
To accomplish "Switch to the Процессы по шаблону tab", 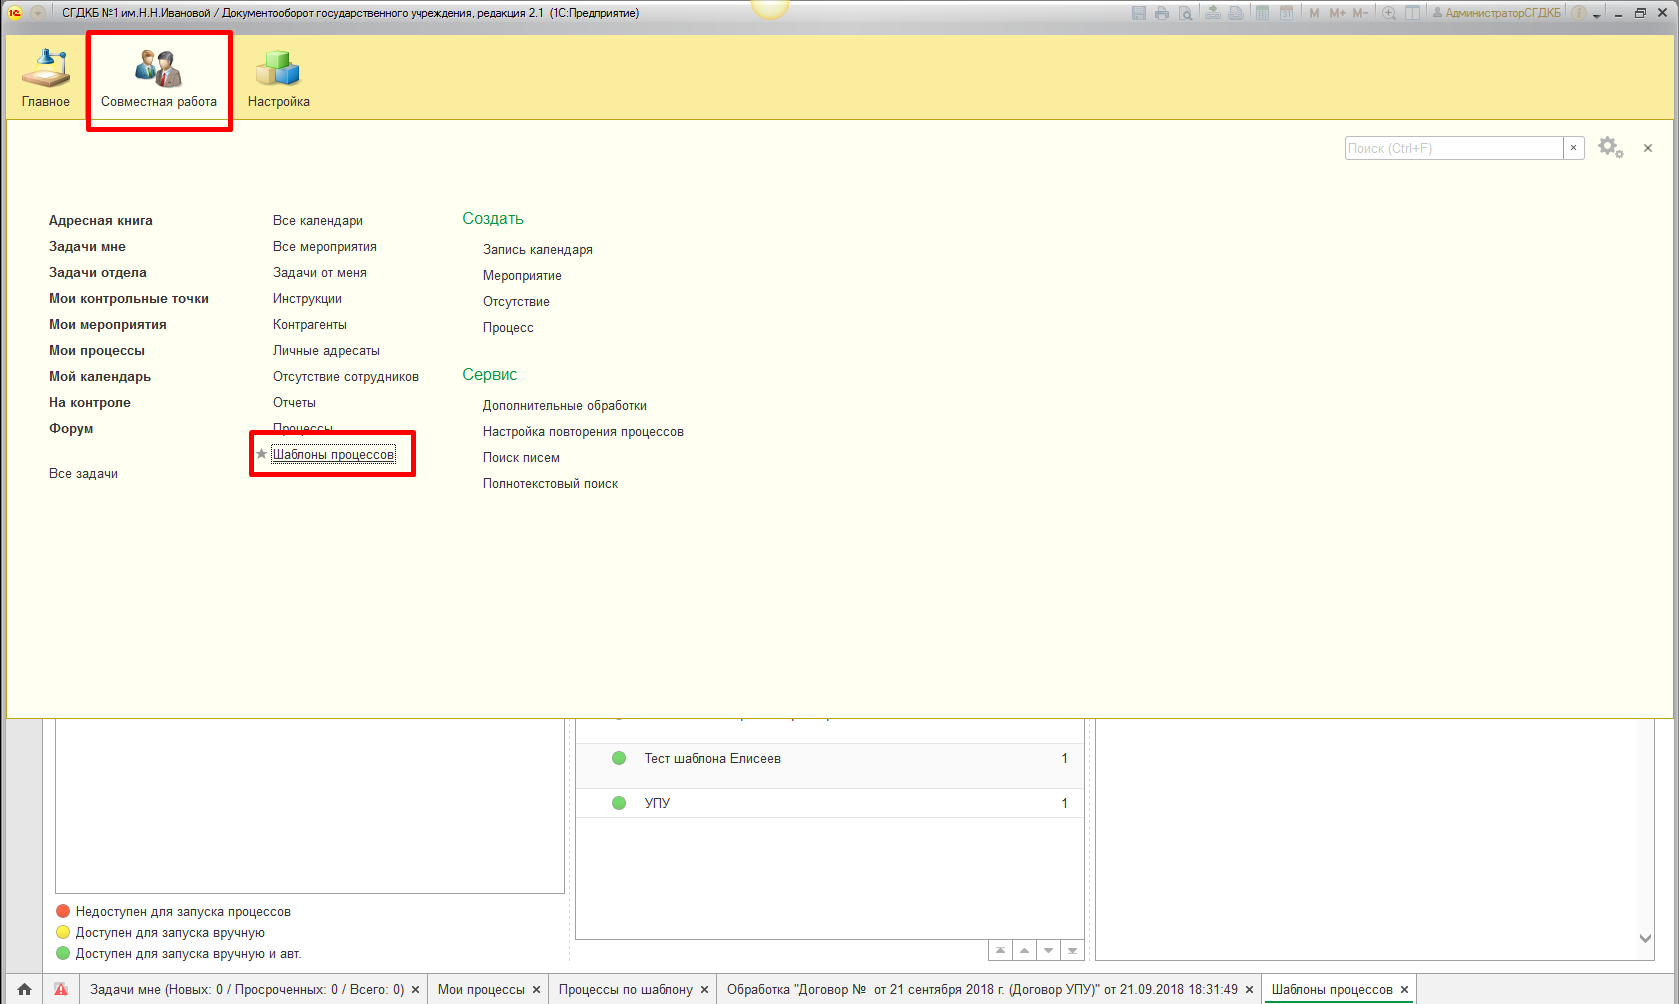I will click(x=625, y=989).
